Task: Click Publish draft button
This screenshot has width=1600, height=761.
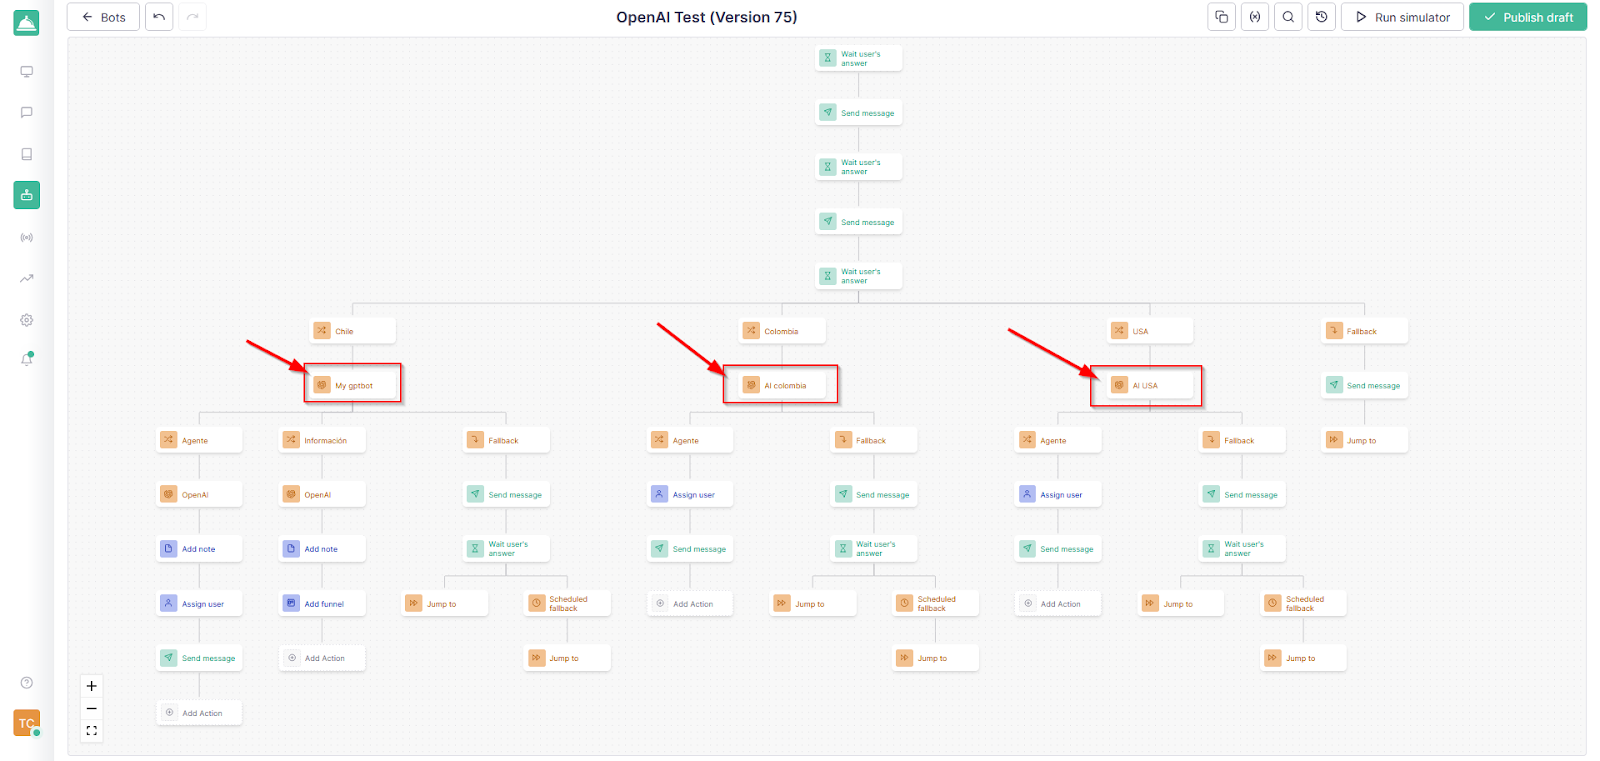Action: click(x=1528, y=17)
